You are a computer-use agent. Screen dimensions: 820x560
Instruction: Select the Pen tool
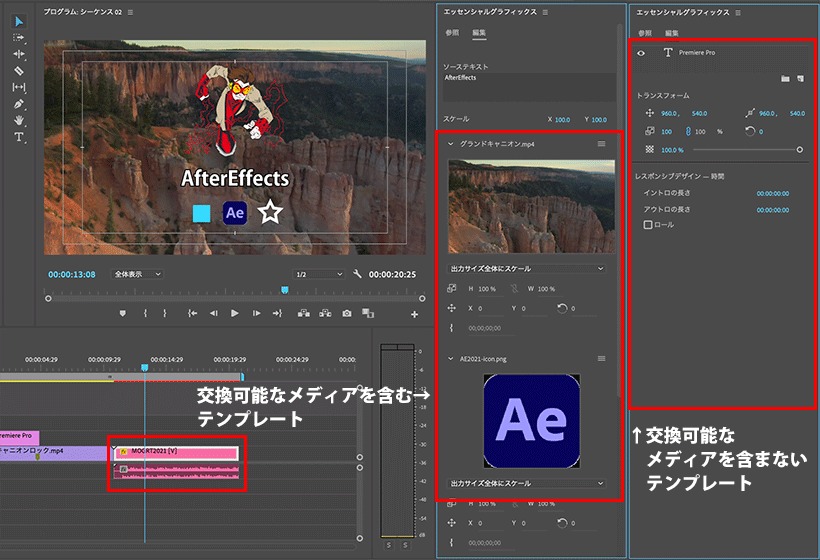point(19,104)
